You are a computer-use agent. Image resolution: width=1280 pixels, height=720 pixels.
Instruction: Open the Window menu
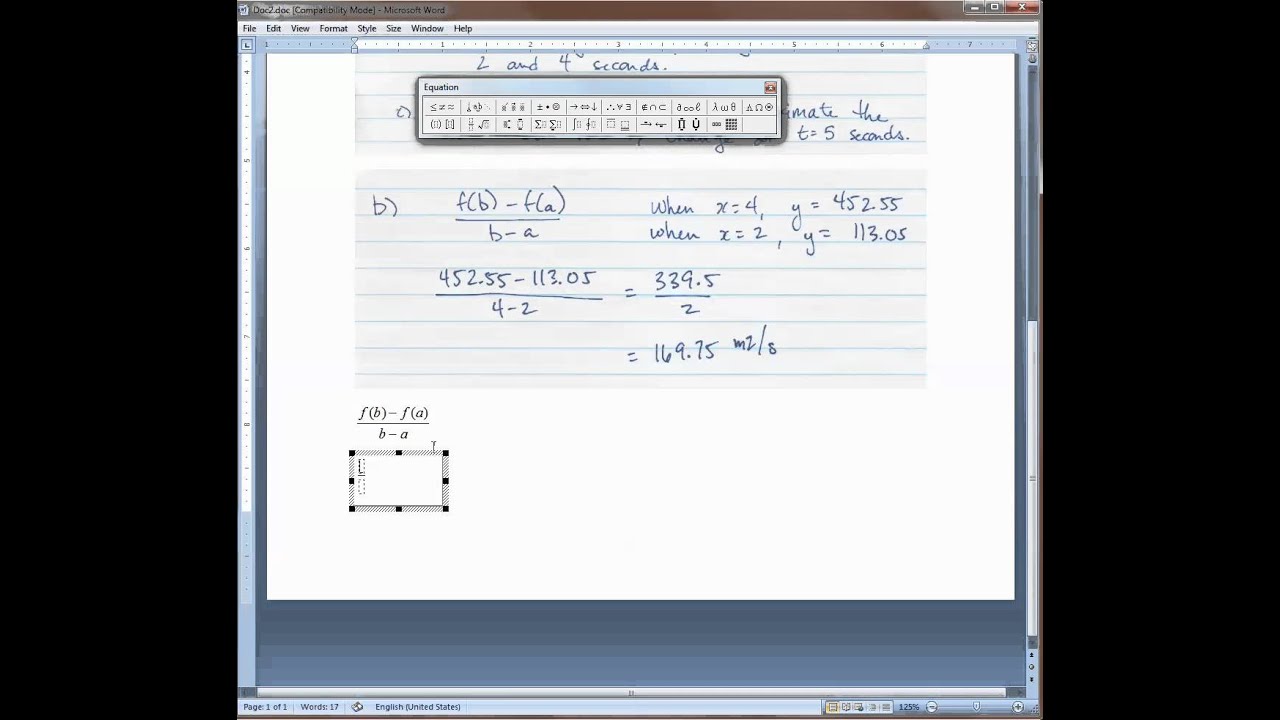click(x=427, y=28)
